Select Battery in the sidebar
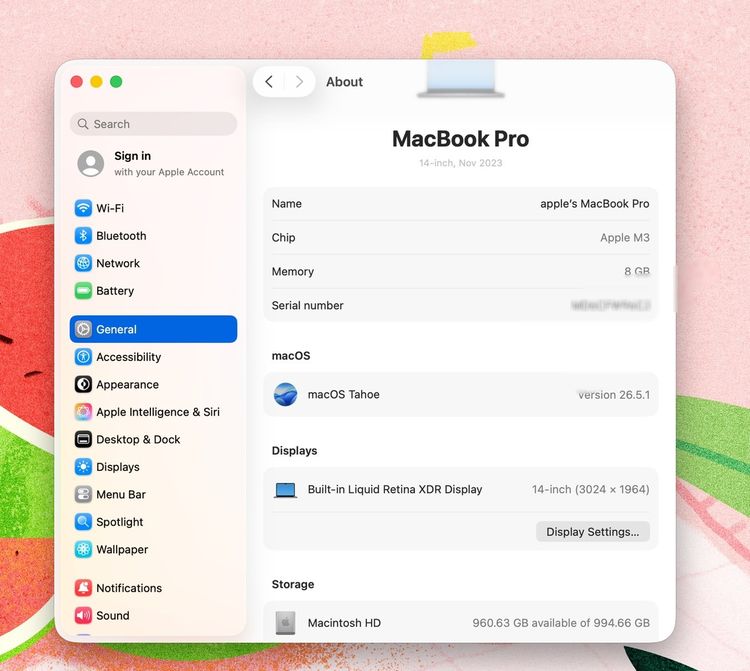This screenshot has height=671, width=750. (x=153, y=291)
